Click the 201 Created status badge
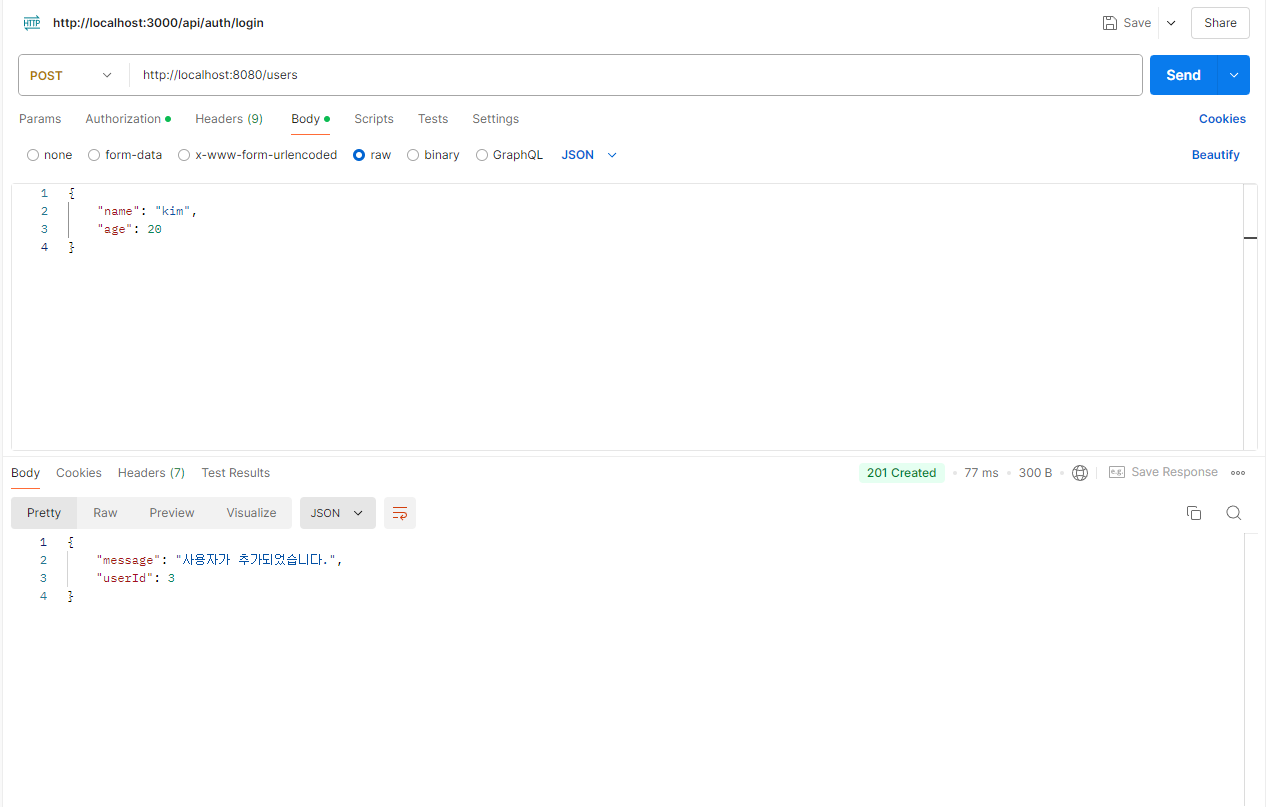 pyautogui.click(x=901, y=473)
